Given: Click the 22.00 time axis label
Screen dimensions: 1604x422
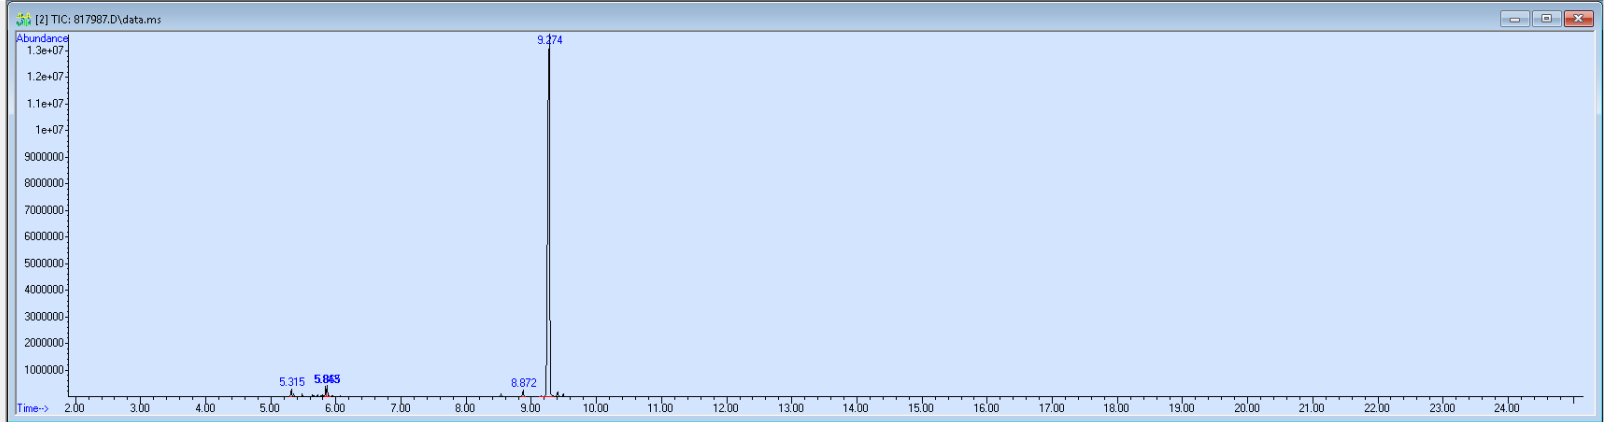Looking at the screenshot, I should (x=1377, y=408).
